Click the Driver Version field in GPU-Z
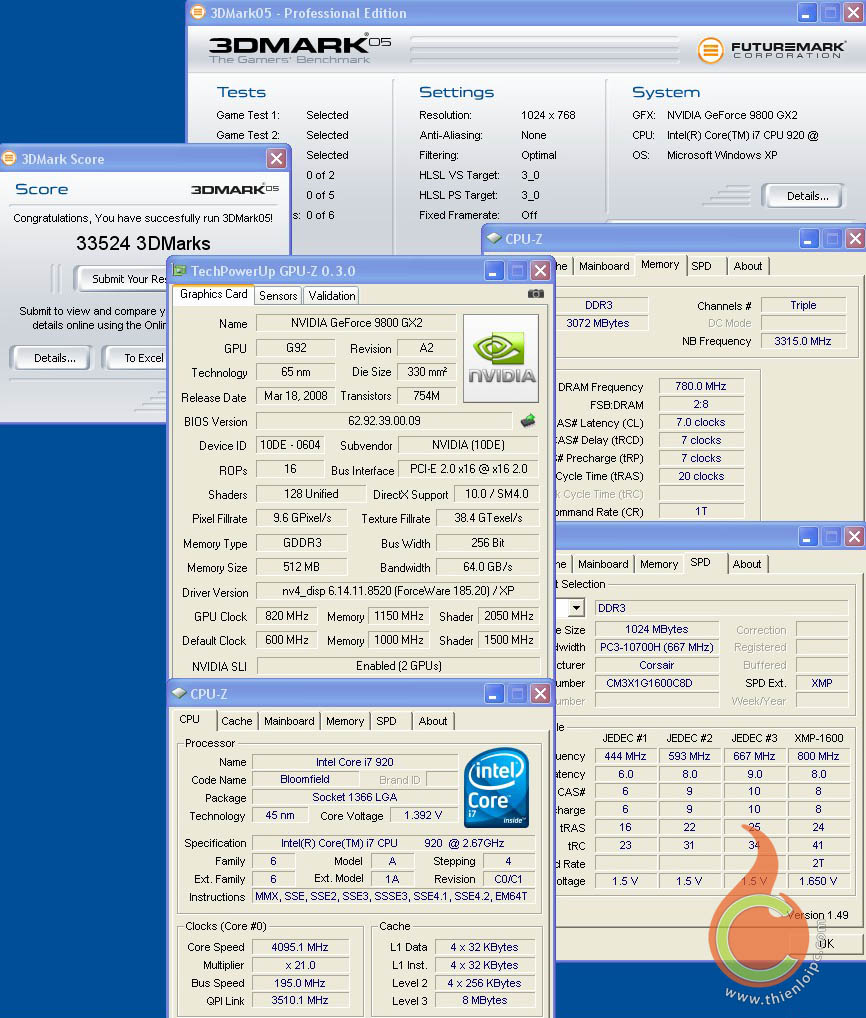The image size is (866, 1018). coord(398,591)
